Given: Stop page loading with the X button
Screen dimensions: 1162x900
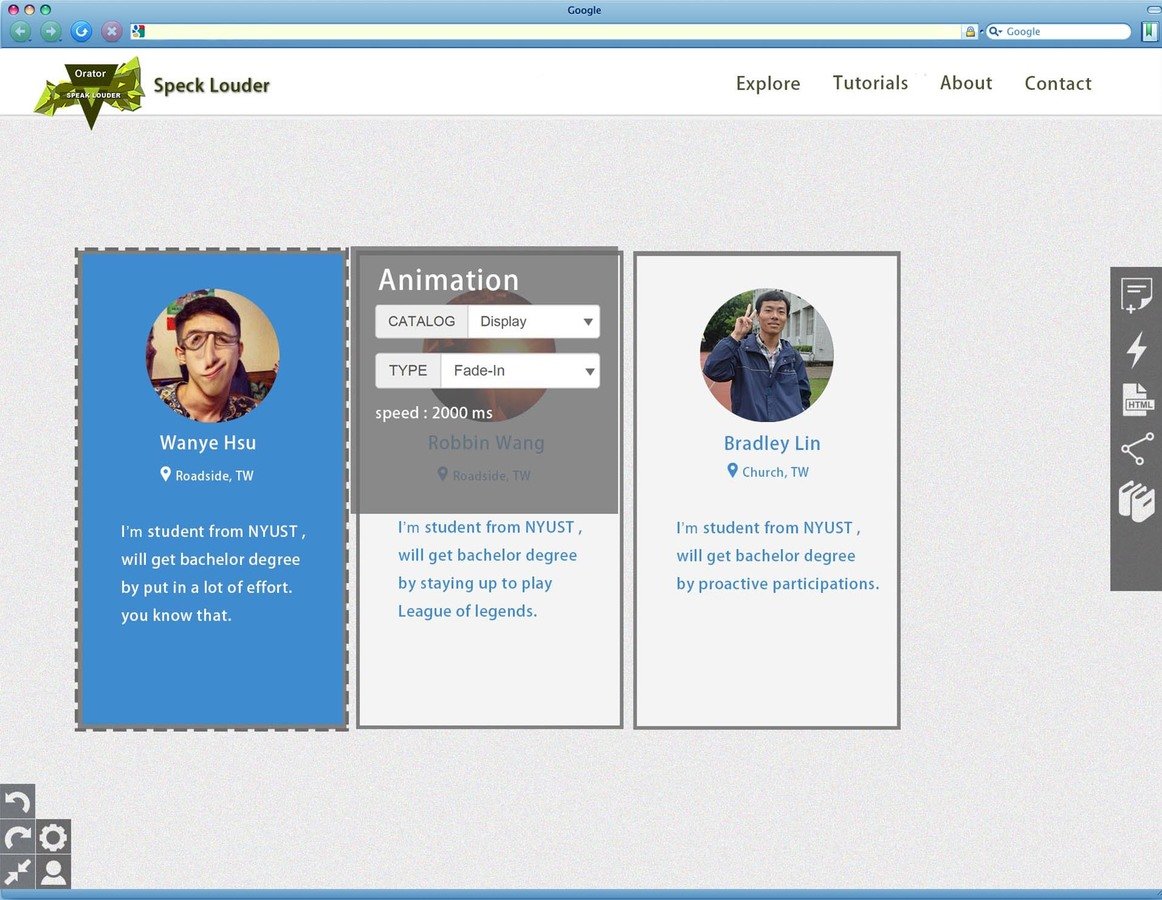Looking at the screenshot, I should pyautogui.click(x=111, y=31).
